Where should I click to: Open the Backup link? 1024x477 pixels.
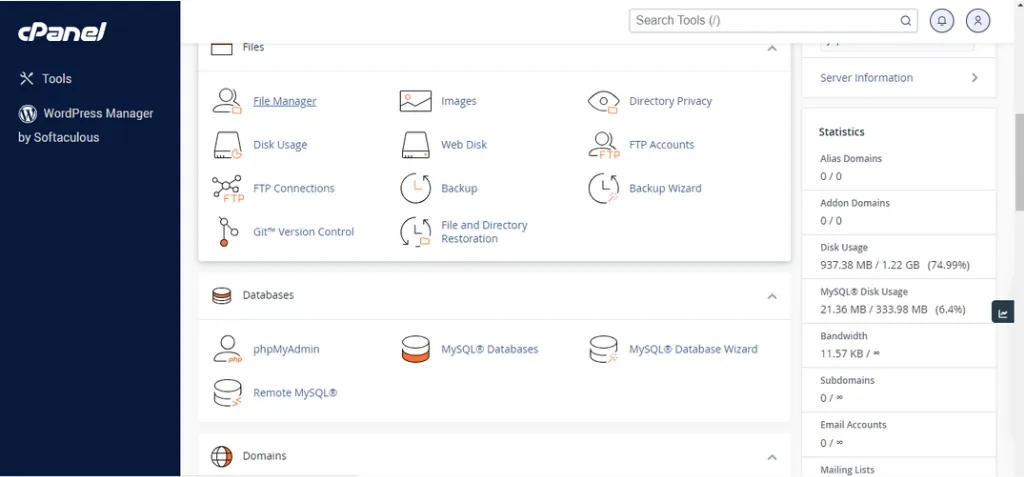tap(459, 188)
